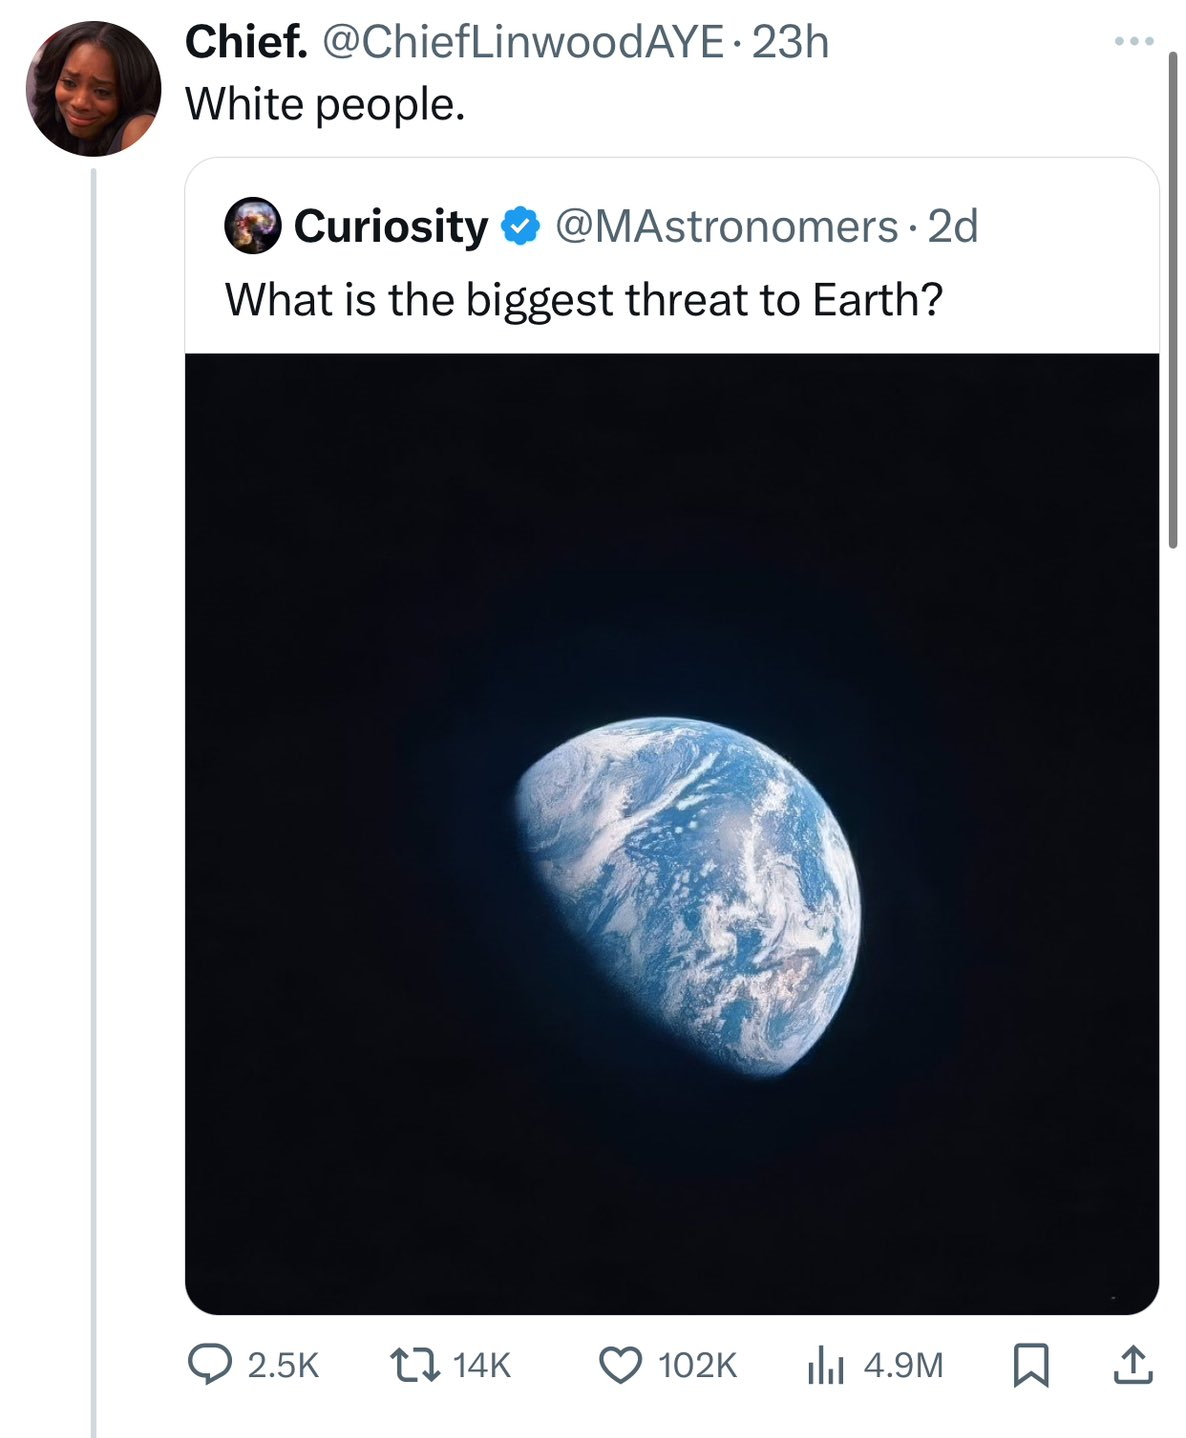Open the Earth photo from quoted tweet

pos(672,834)
